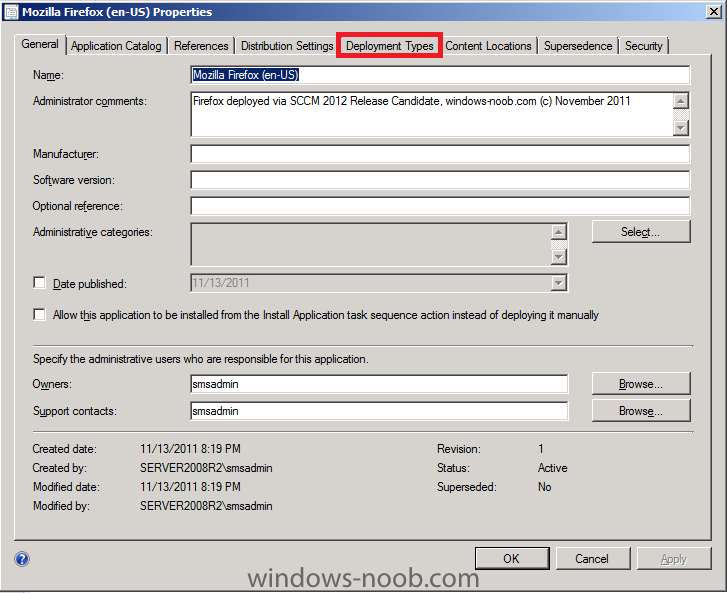Click the Created date value
The image size is (727, 593).
[190, 449]
